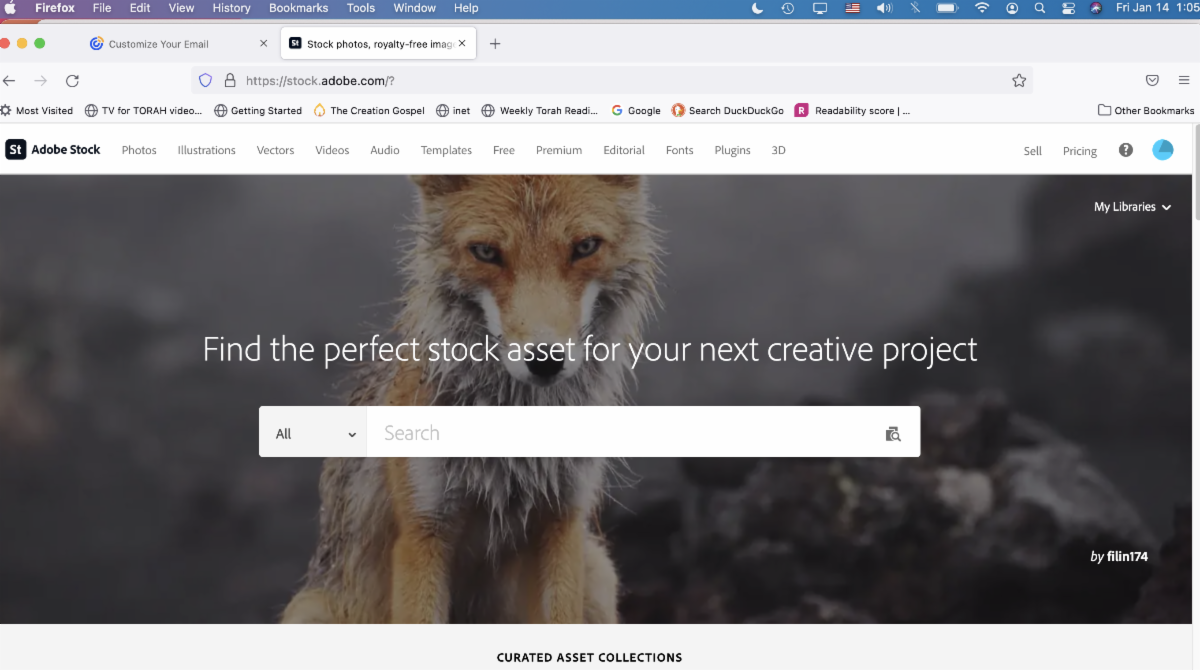
Task: Click the visual search camera icon
Action: pyautogui.click(x=893, y=433)
